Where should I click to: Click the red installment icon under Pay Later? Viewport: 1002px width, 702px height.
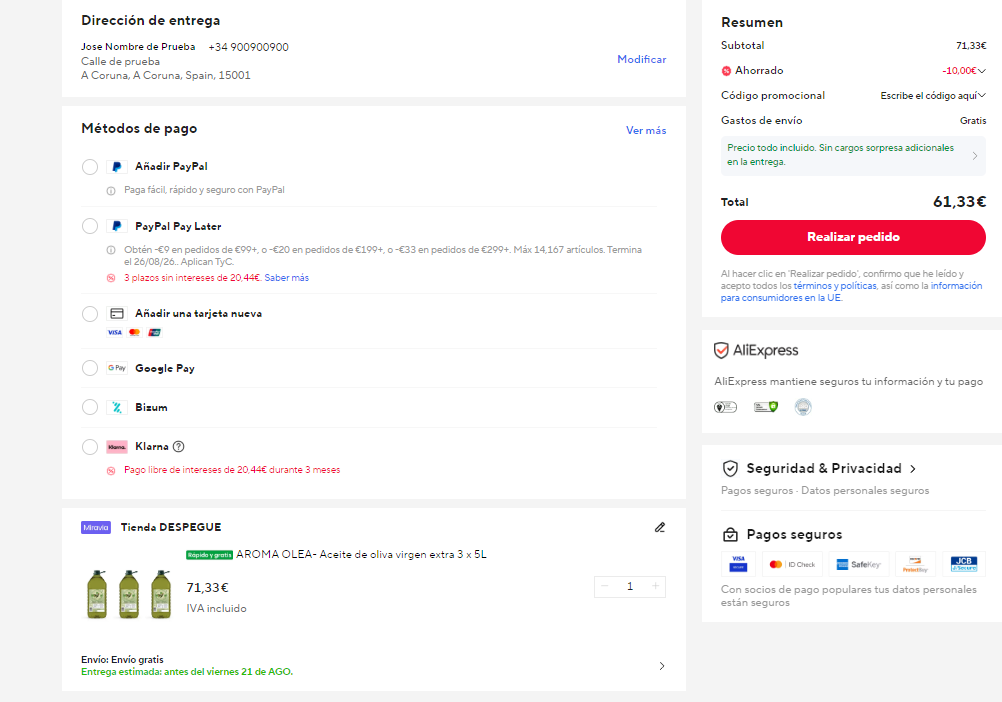click(x=111, y=278)
